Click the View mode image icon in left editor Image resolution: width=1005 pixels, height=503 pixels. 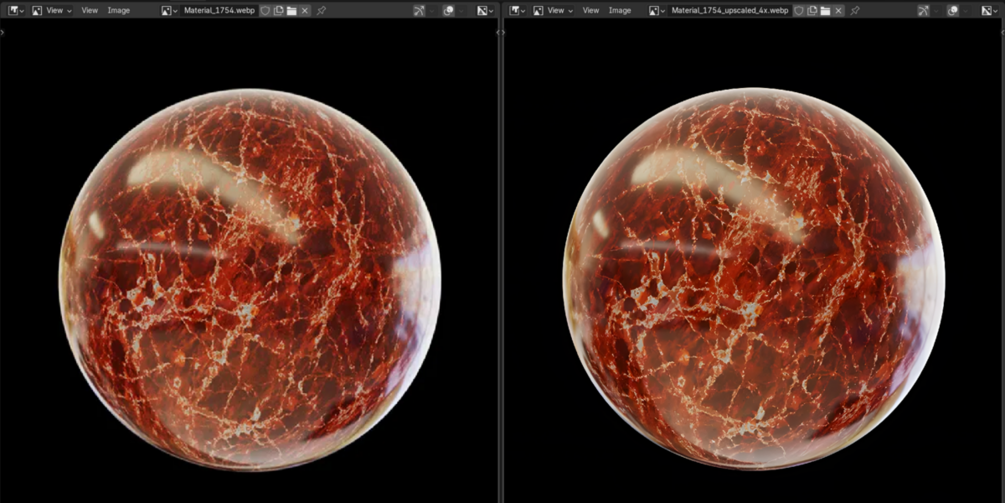pyautogui.click(x=37, y=10)
